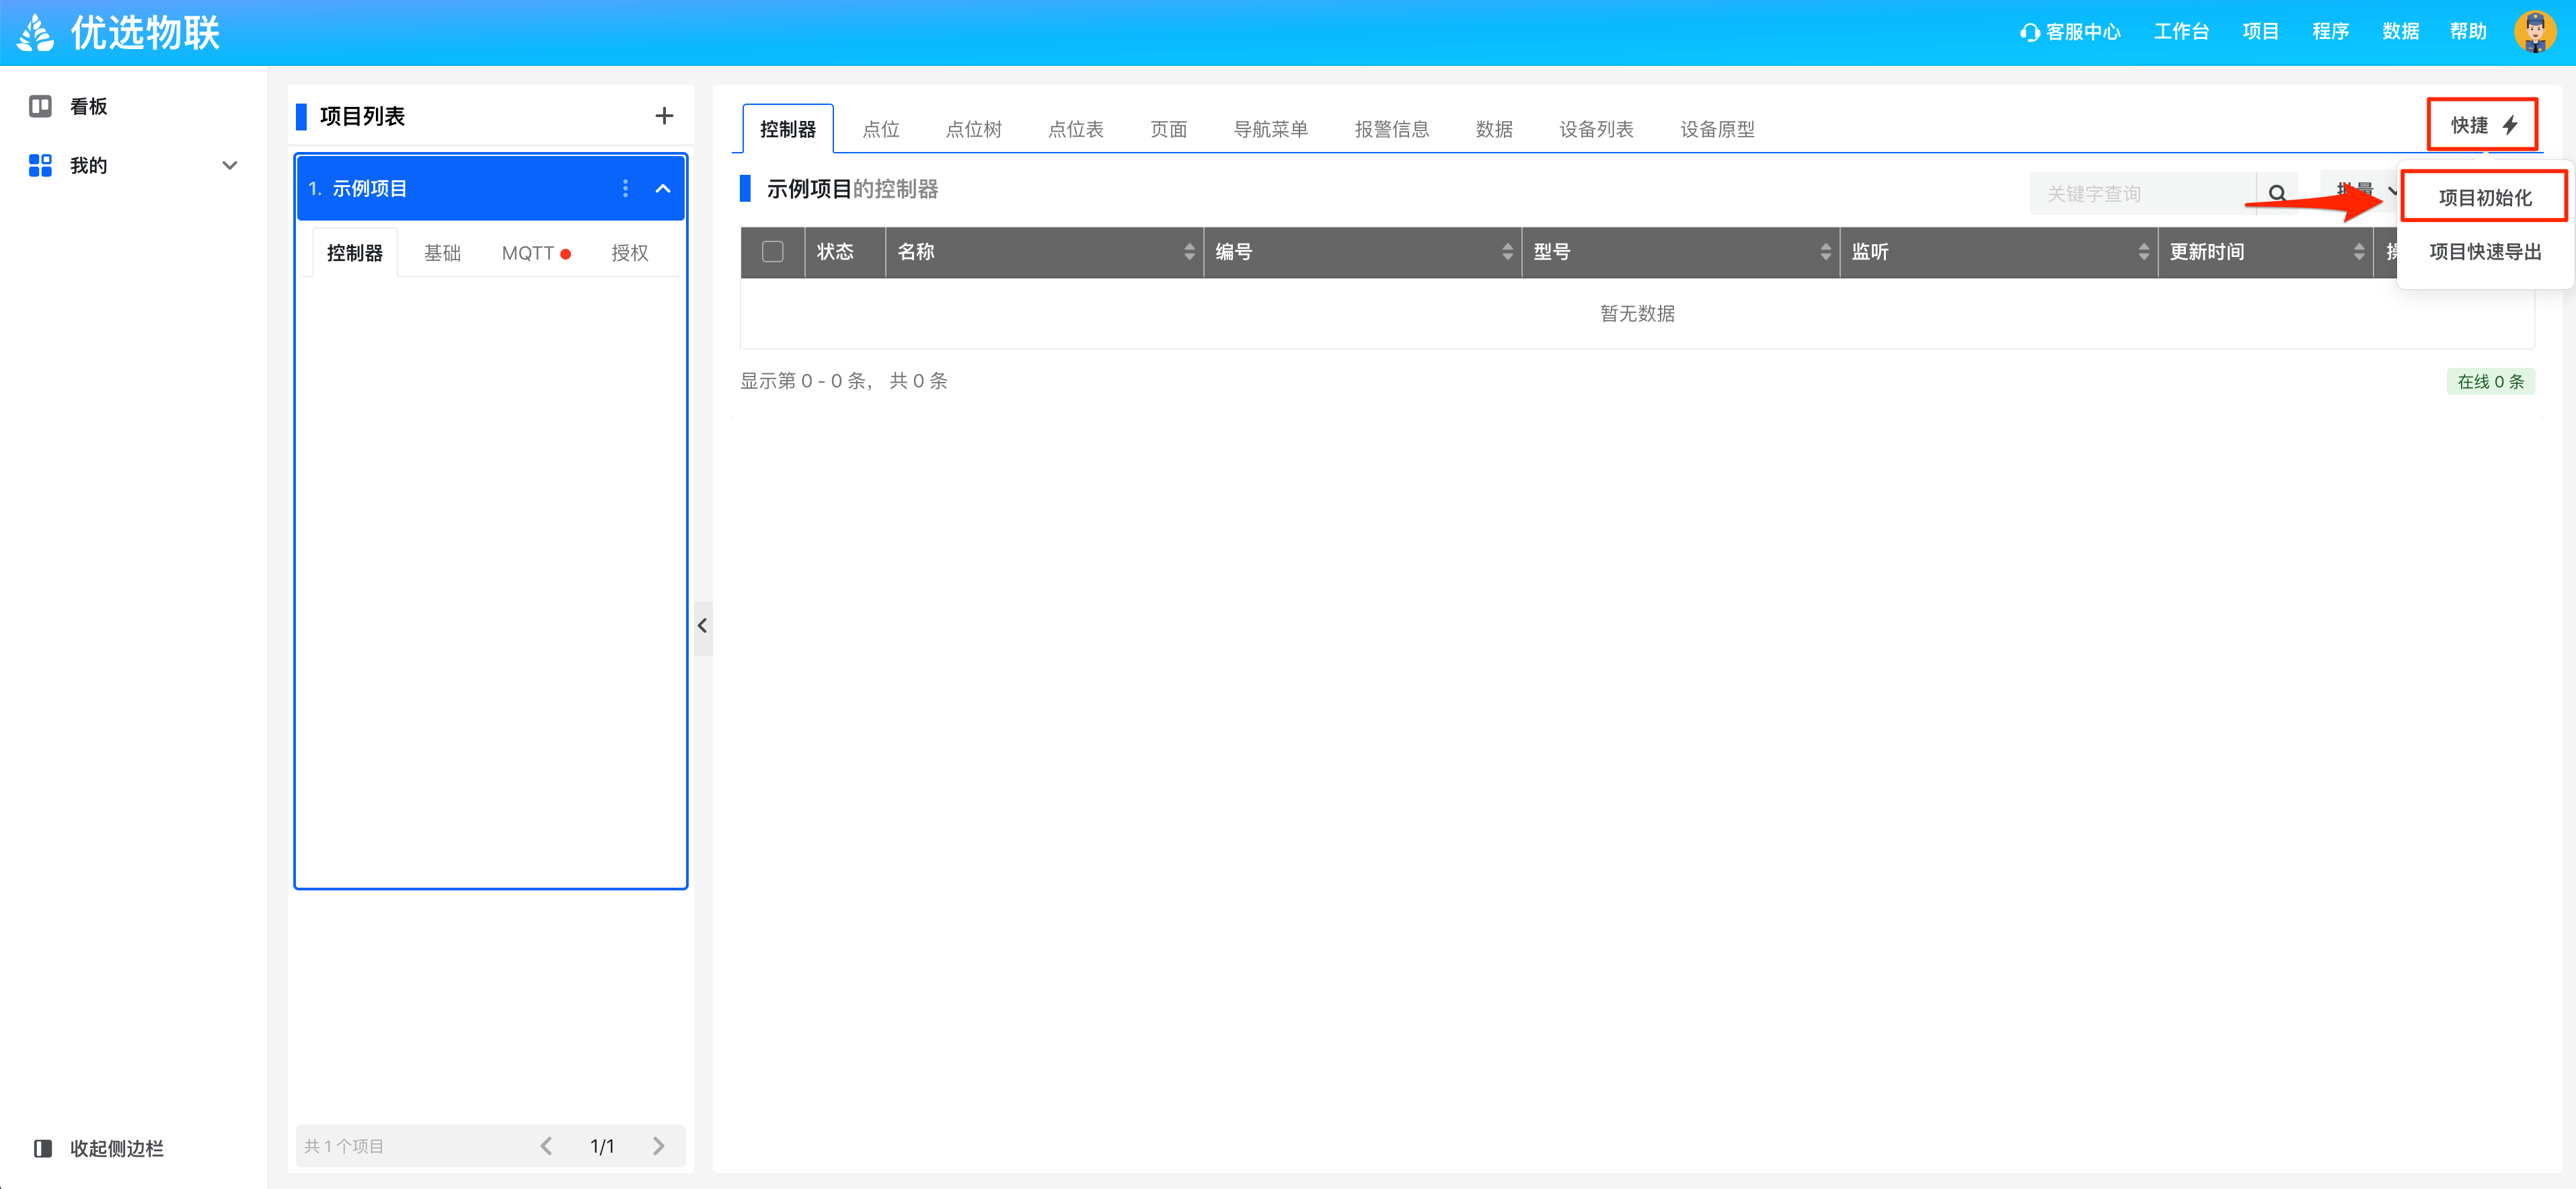Click the 我的 grid icon in sidebar
2576x1189 pixels.
(x=40, y=165)
